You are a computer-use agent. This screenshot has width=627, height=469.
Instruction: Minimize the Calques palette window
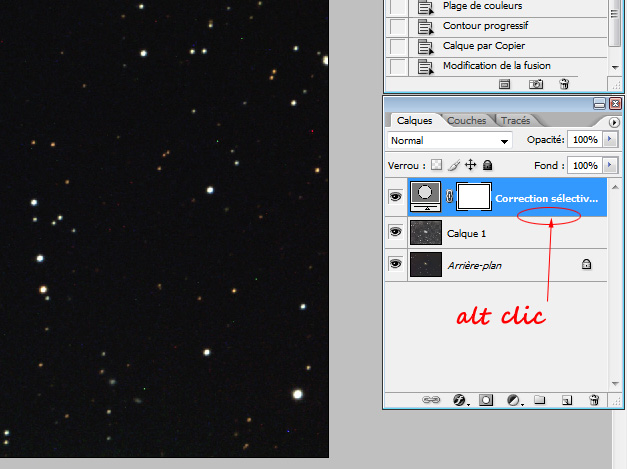(x=599, y=104)
